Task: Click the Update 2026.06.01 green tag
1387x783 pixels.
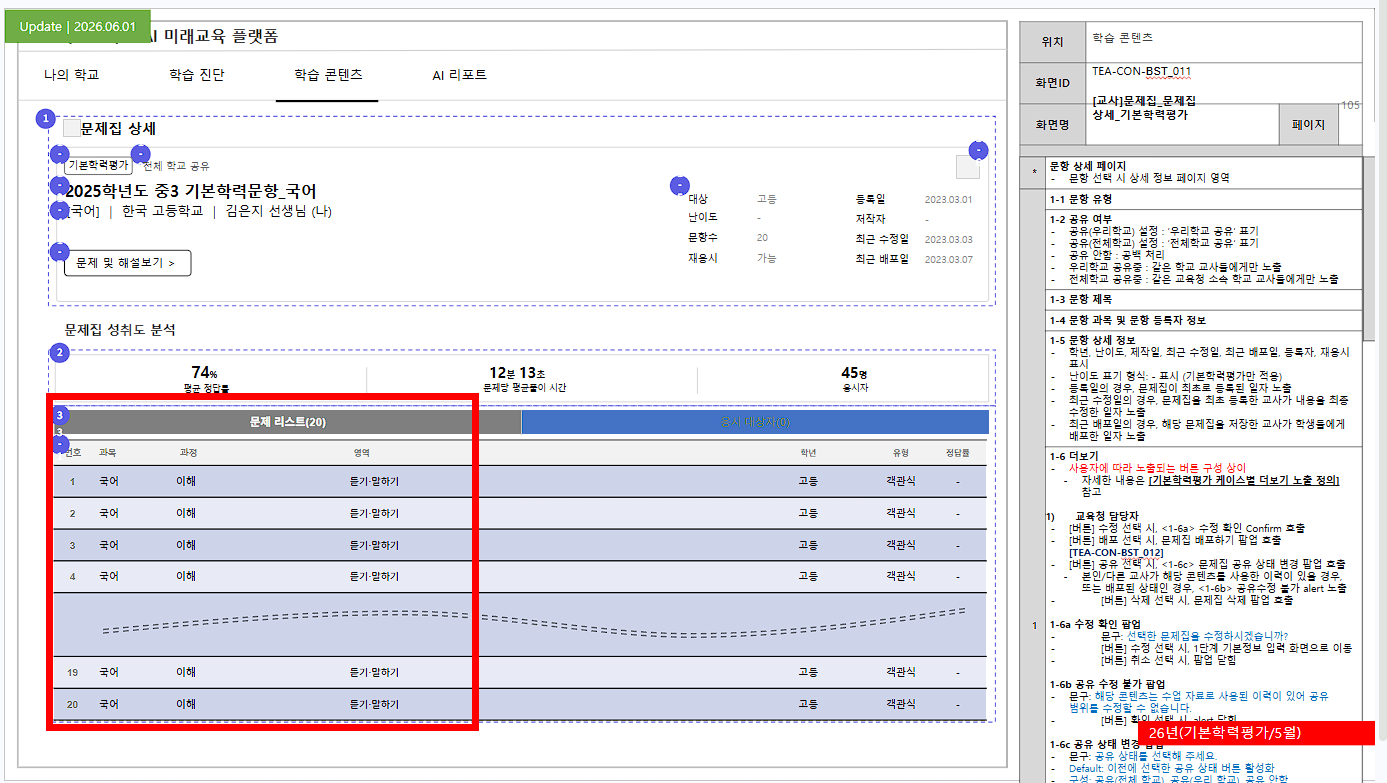Action: [x=78, y=26]
